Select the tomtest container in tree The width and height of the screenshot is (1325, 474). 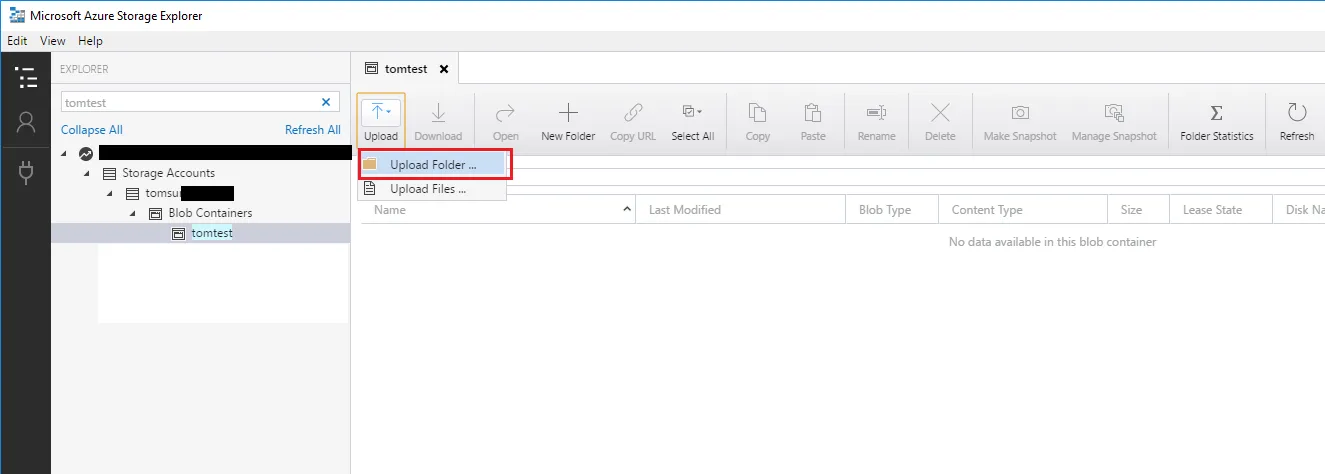[211, 233]
